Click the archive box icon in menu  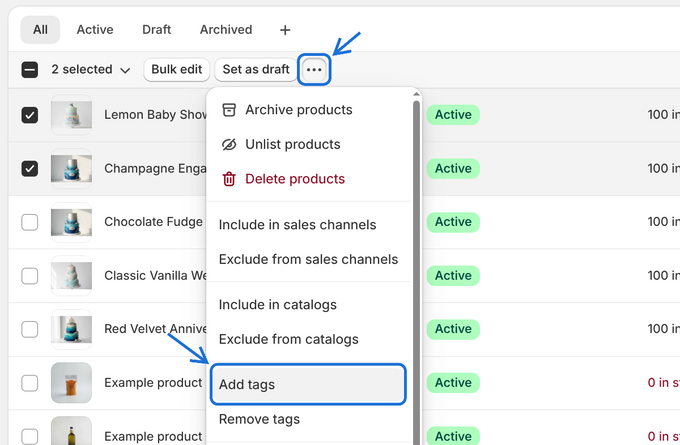coord(229,110)
